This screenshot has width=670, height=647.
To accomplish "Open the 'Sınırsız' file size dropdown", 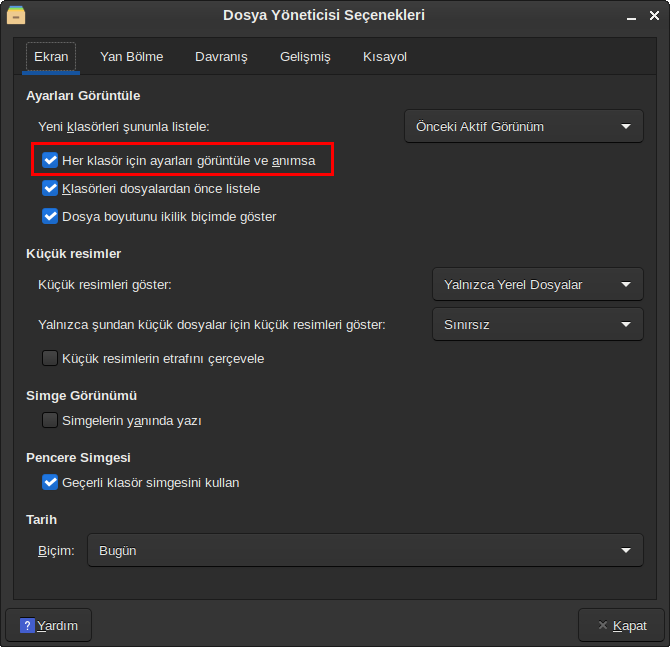I will pos(536,324).
